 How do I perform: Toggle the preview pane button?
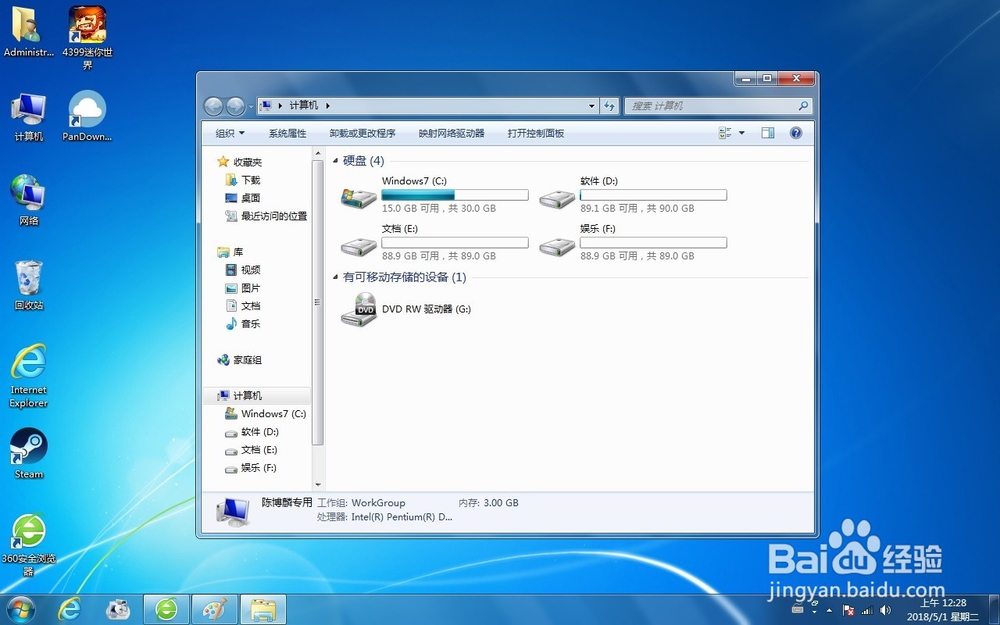pyautogui.click(x=768, y=133)
